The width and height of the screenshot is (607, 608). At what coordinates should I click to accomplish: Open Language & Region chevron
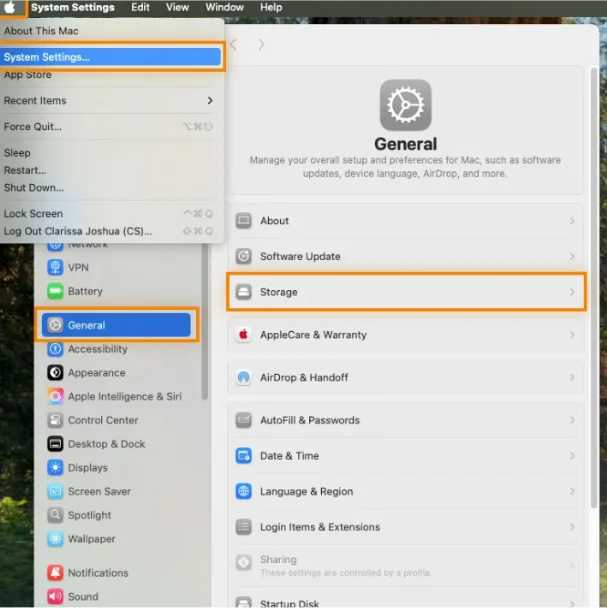coord(572,491)
